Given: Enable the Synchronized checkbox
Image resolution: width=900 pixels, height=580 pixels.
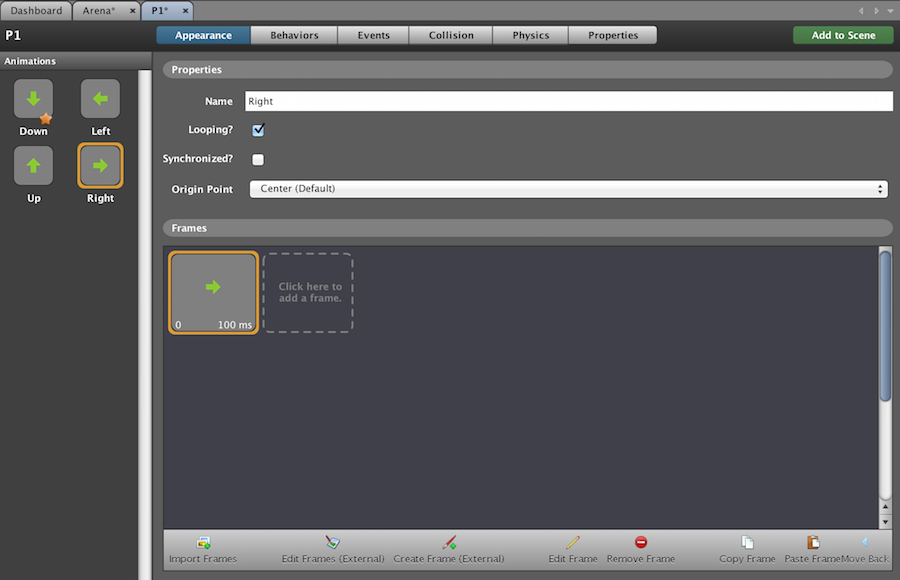Looking at the screenshot, I should point(258,160).
